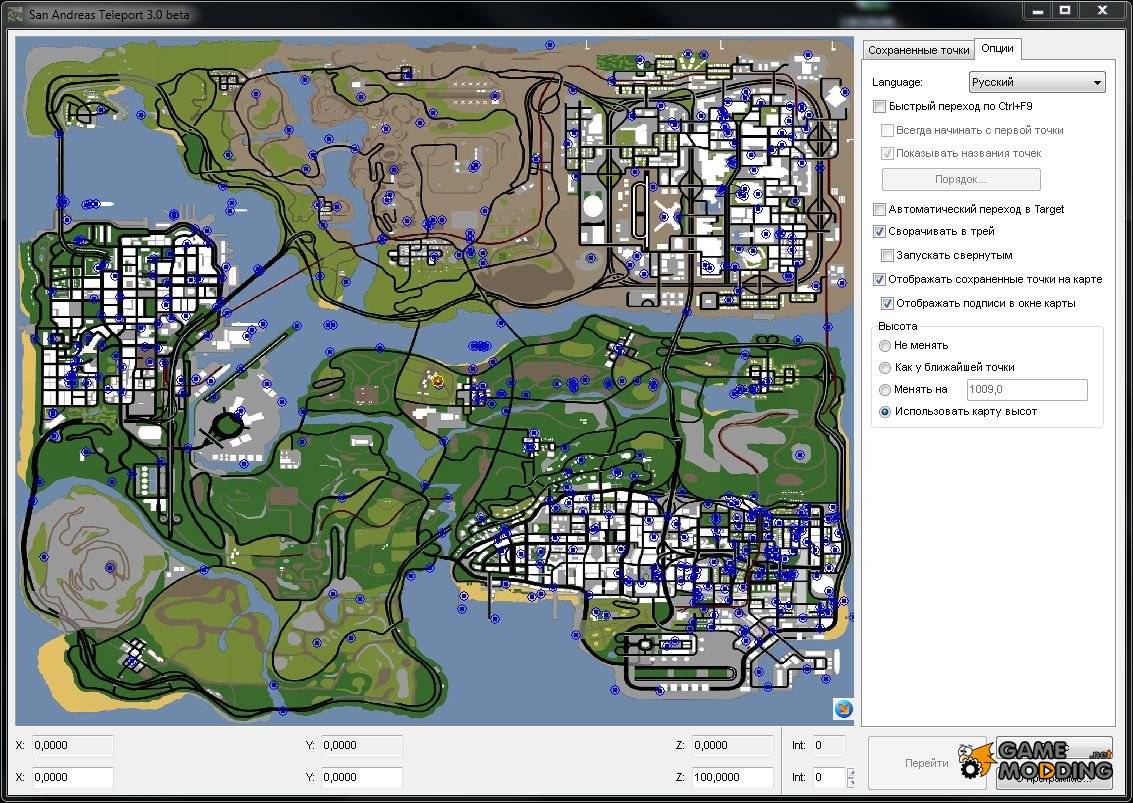This screenshot has height=803, width=1133.
Task: Enable Быстрый переход по Ctrl+F9 checkbox
Action: (x=879, y=107)
